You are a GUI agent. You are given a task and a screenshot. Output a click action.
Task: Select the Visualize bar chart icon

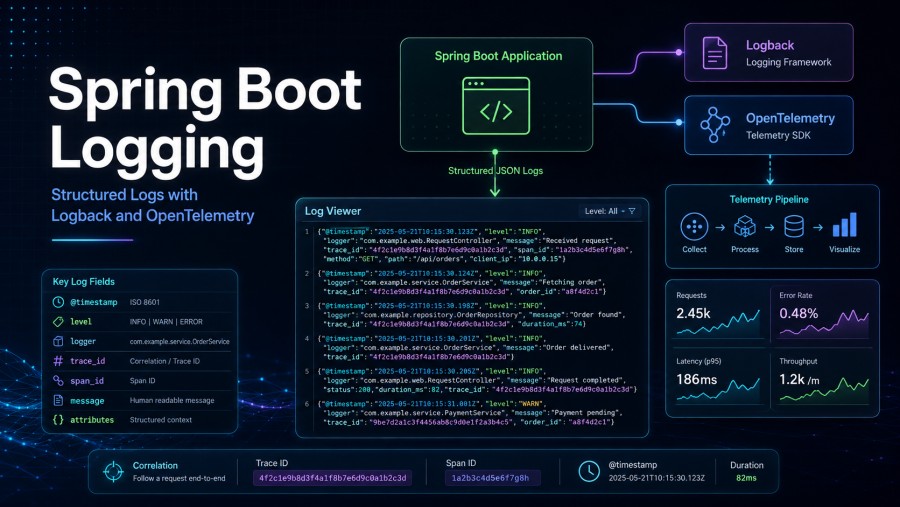pyautogui.click(x=844, y=225)
